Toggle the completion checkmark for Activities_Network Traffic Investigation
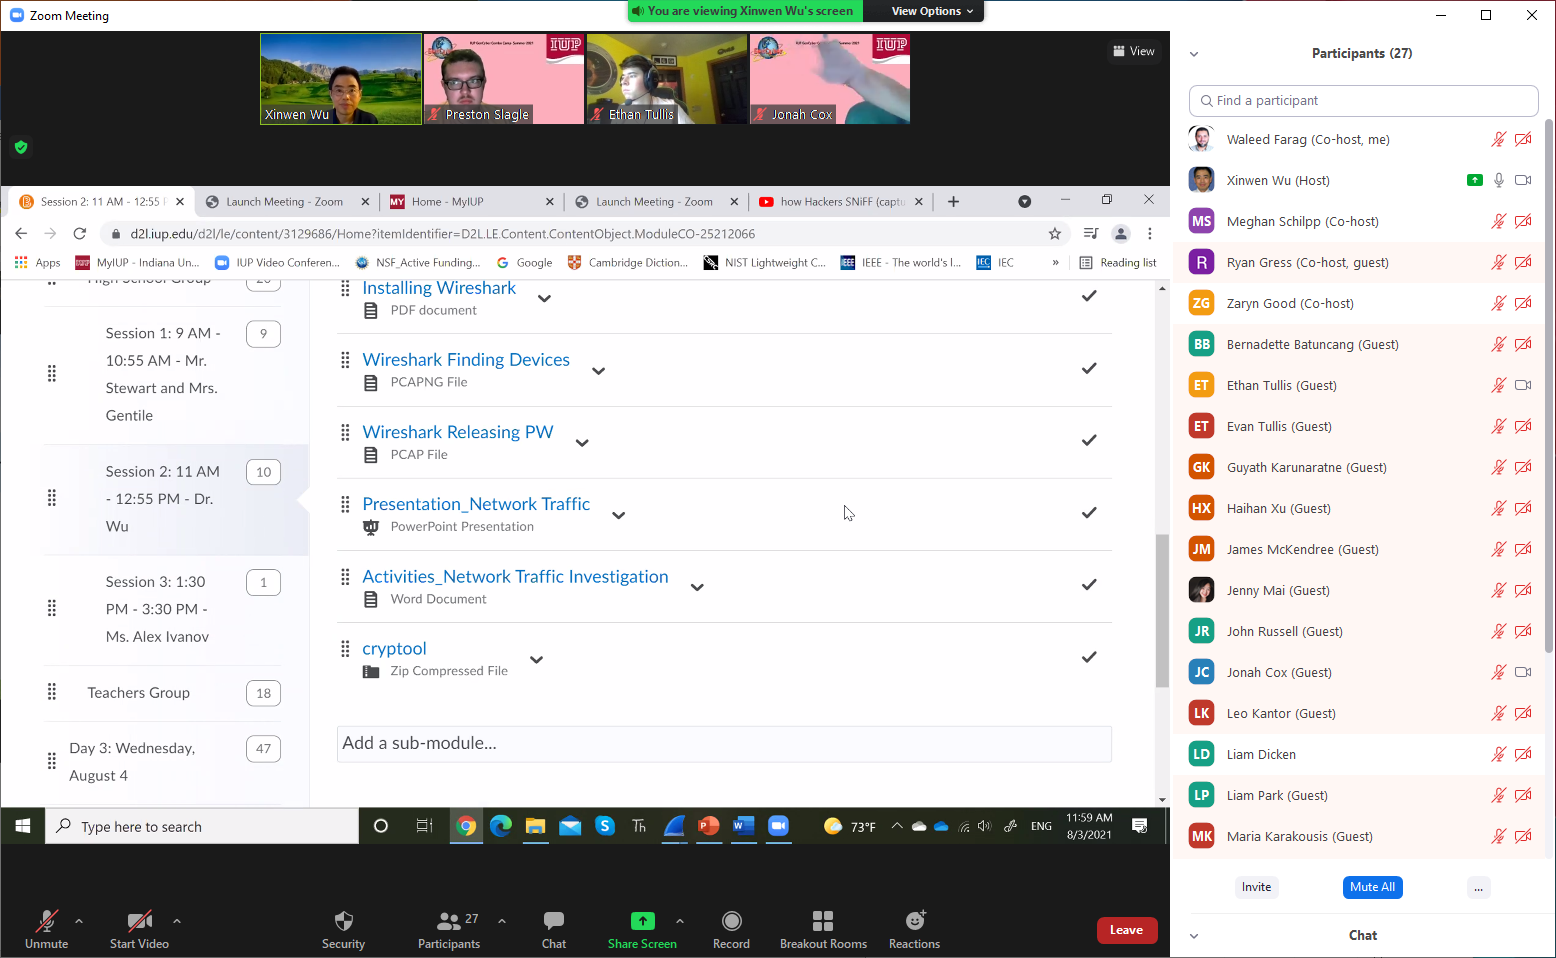Viewport: 1556px width, 958px height. (1089, 584)
